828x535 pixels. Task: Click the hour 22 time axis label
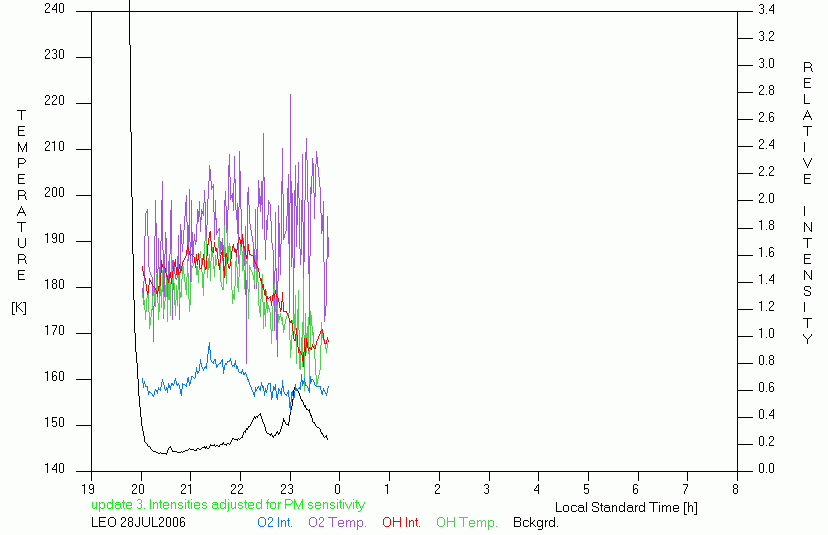coord(238,489)
